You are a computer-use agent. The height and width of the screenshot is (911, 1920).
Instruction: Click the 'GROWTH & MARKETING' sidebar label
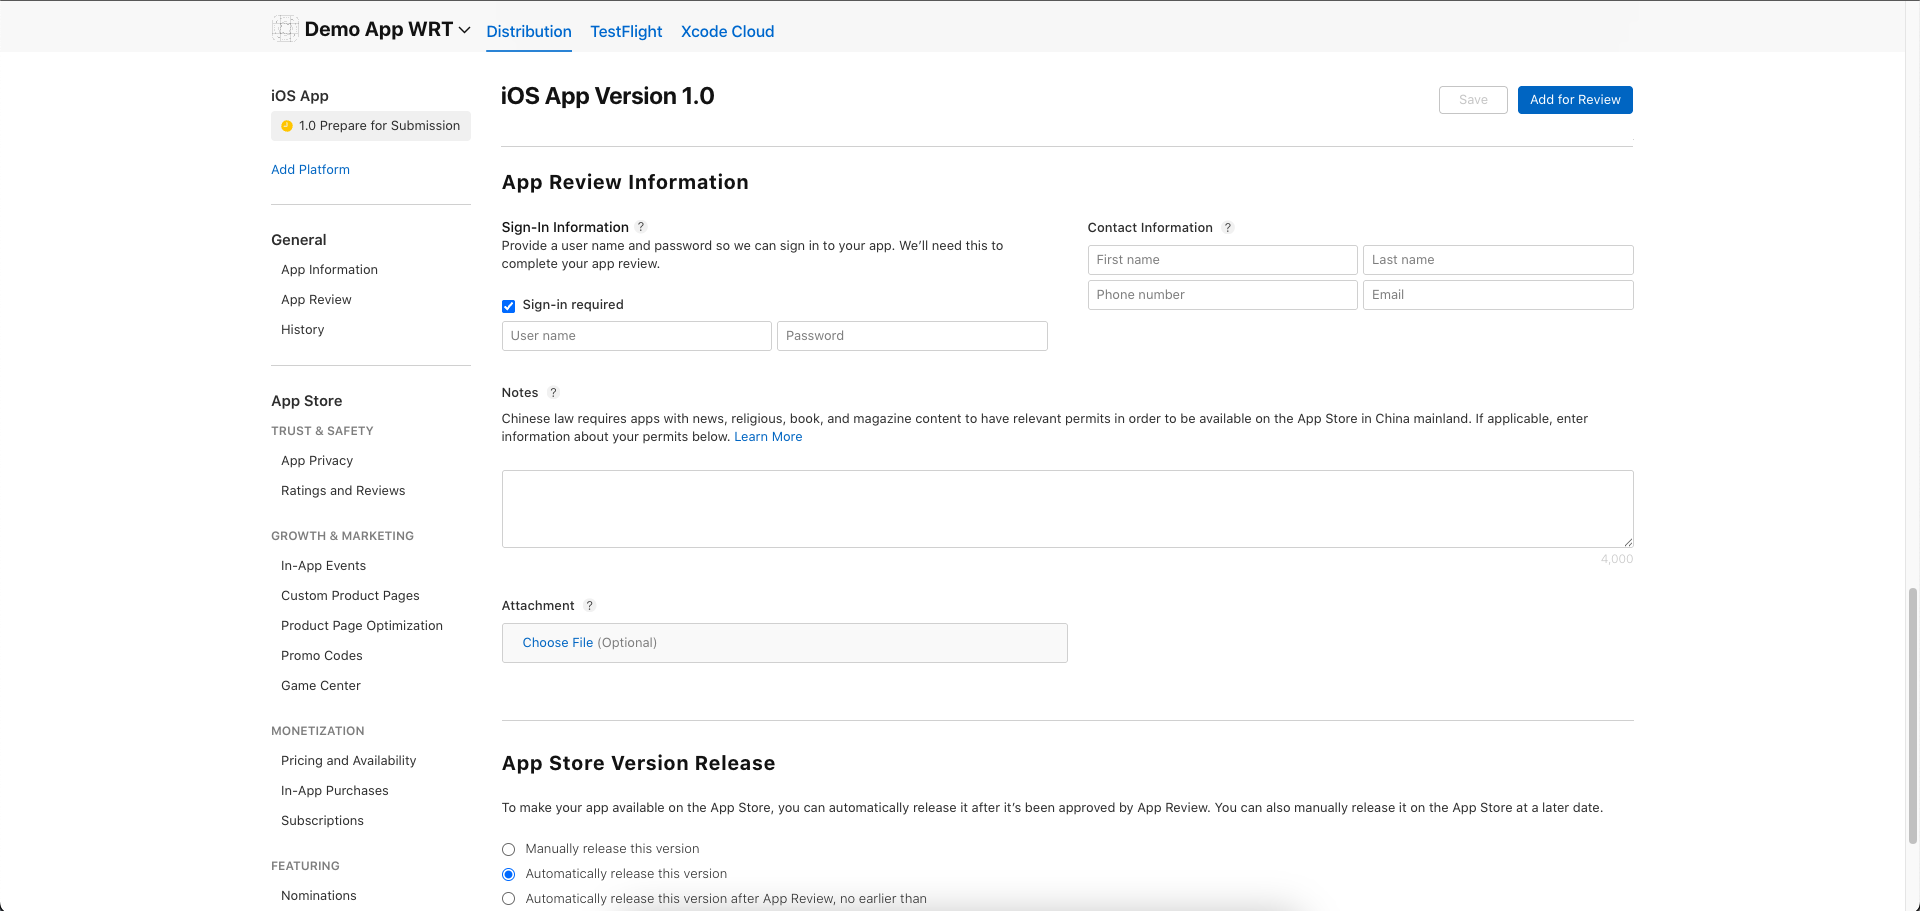pyautogui.click(x=342, y=536)
